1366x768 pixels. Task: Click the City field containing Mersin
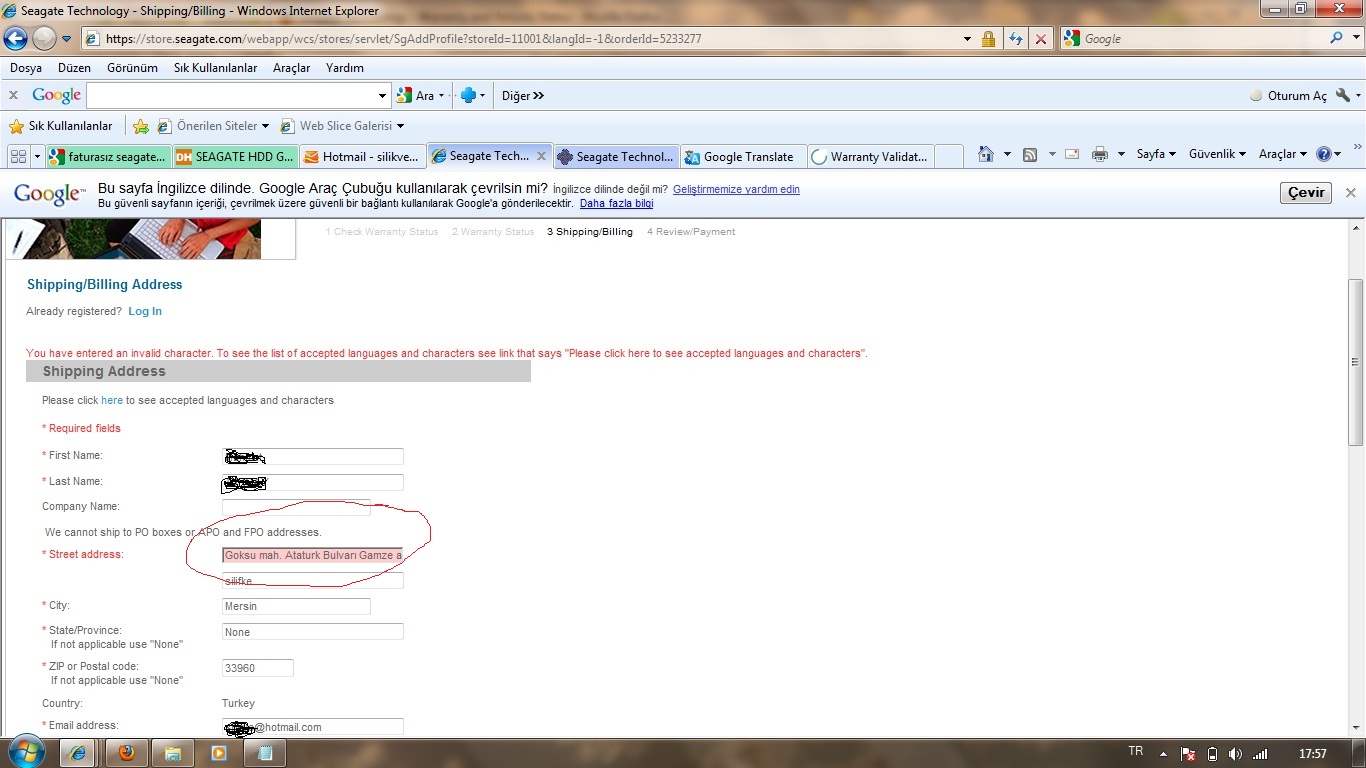(296, 606)
